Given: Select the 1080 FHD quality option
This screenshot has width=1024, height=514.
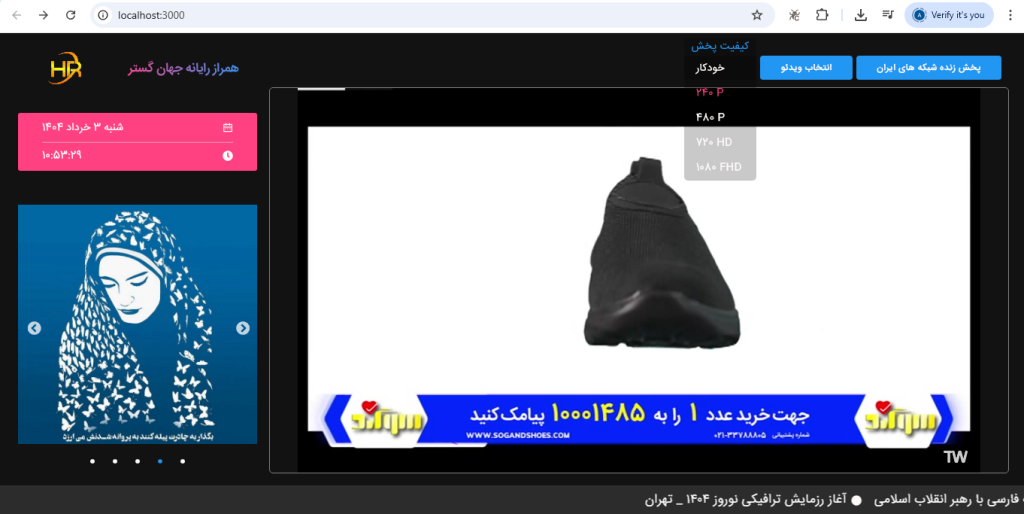Looking at the screenshot, I should tap(720, 167).
